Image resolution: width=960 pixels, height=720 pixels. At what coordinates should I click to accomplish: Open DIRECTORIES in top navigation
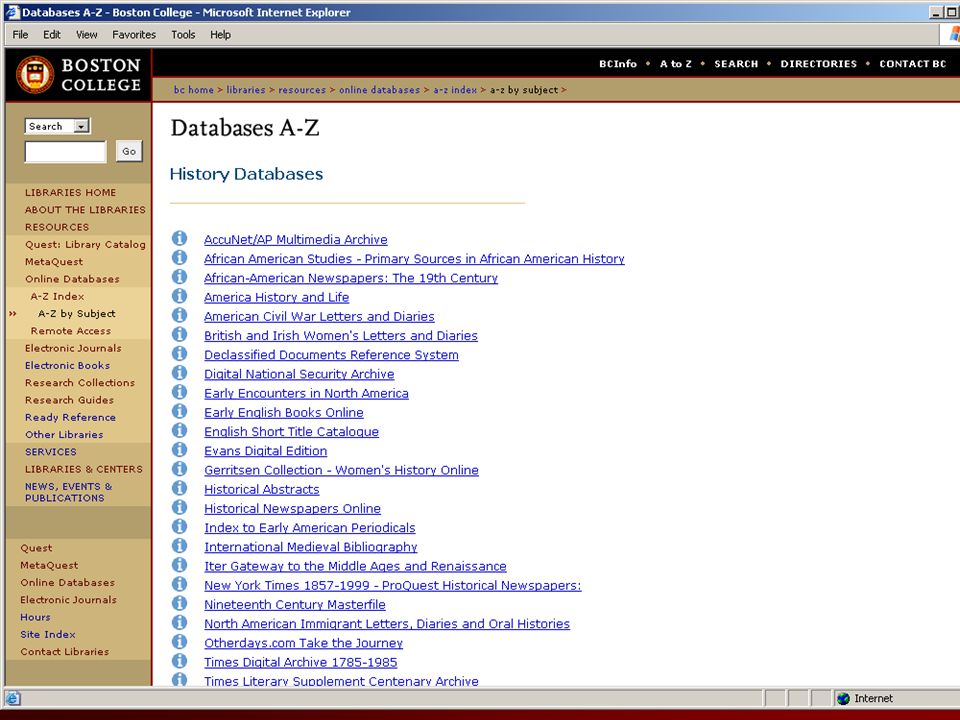819,64
